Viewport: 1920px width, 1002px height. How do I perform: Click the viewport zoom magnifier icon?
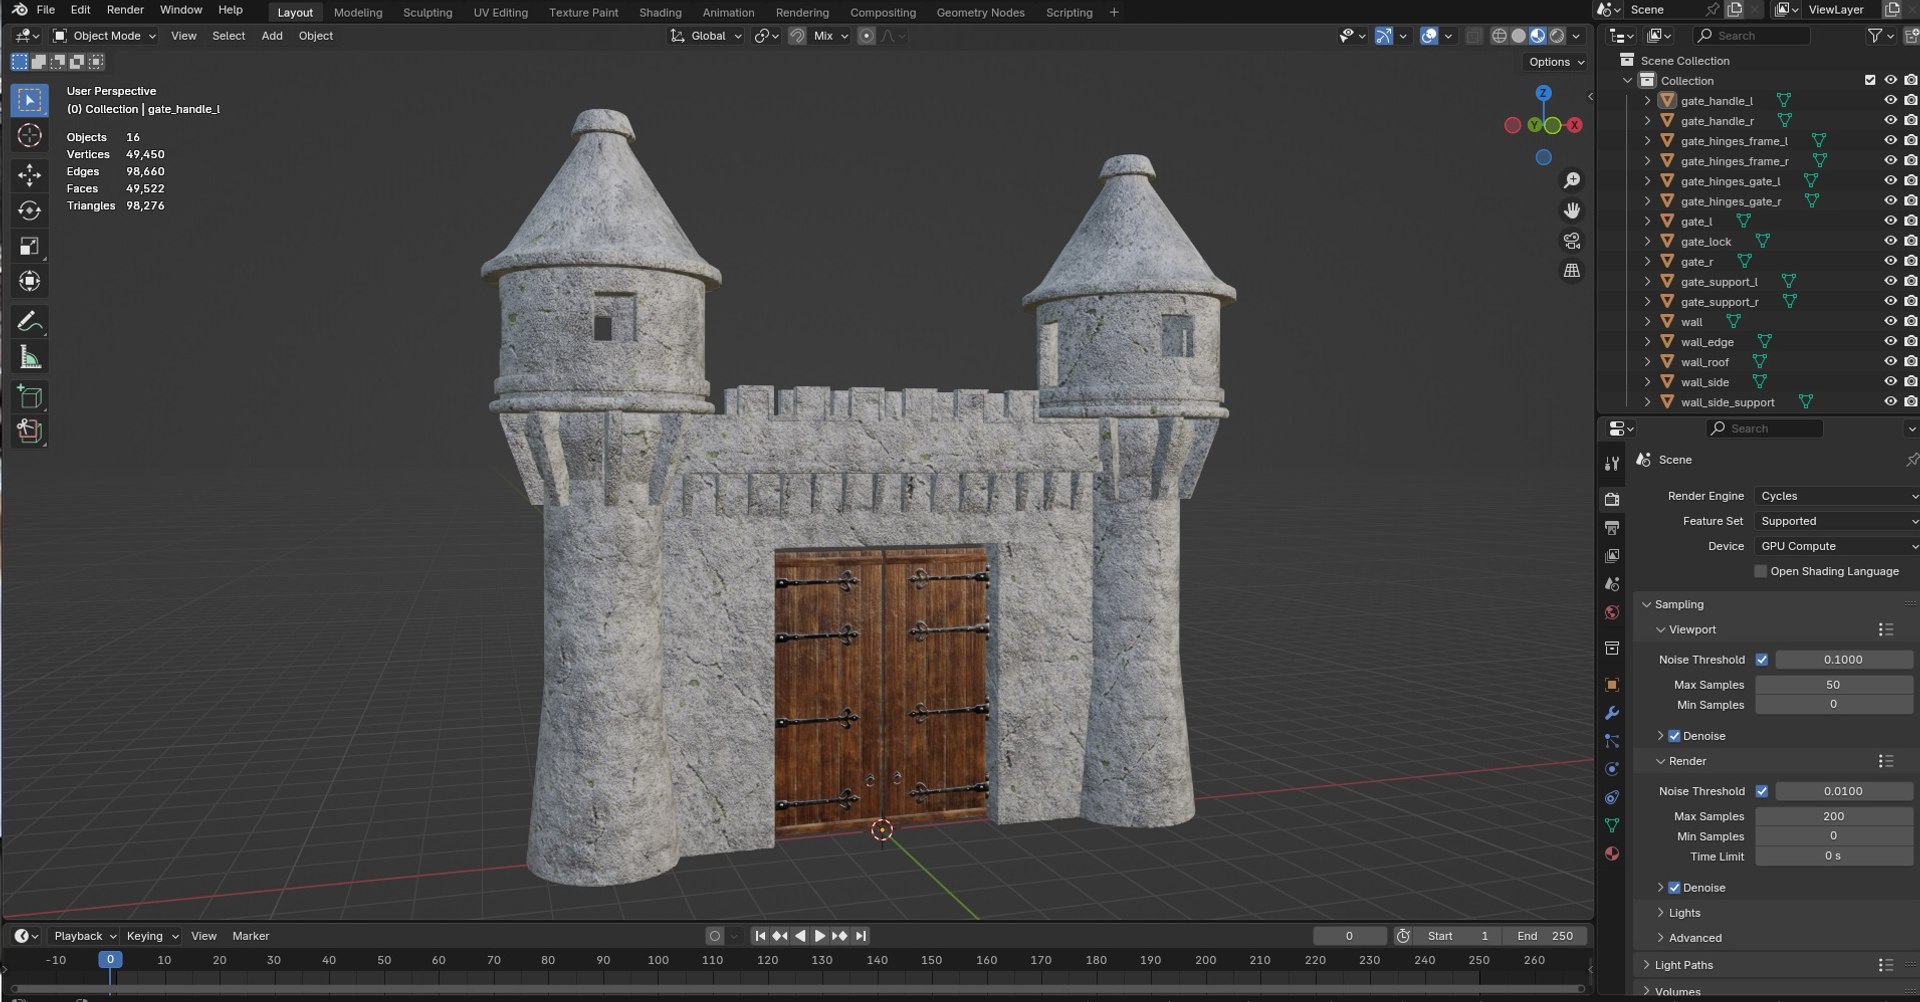tap(1572, 180)
